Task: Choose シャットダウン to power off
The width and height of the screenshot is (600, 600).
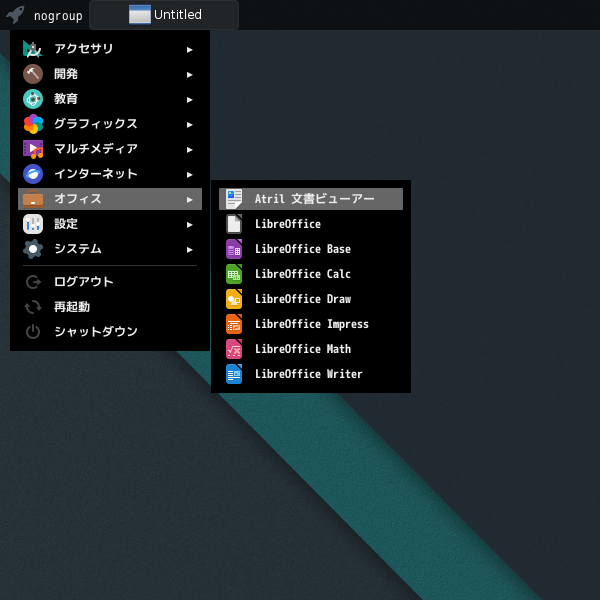Action: (110, 332)
